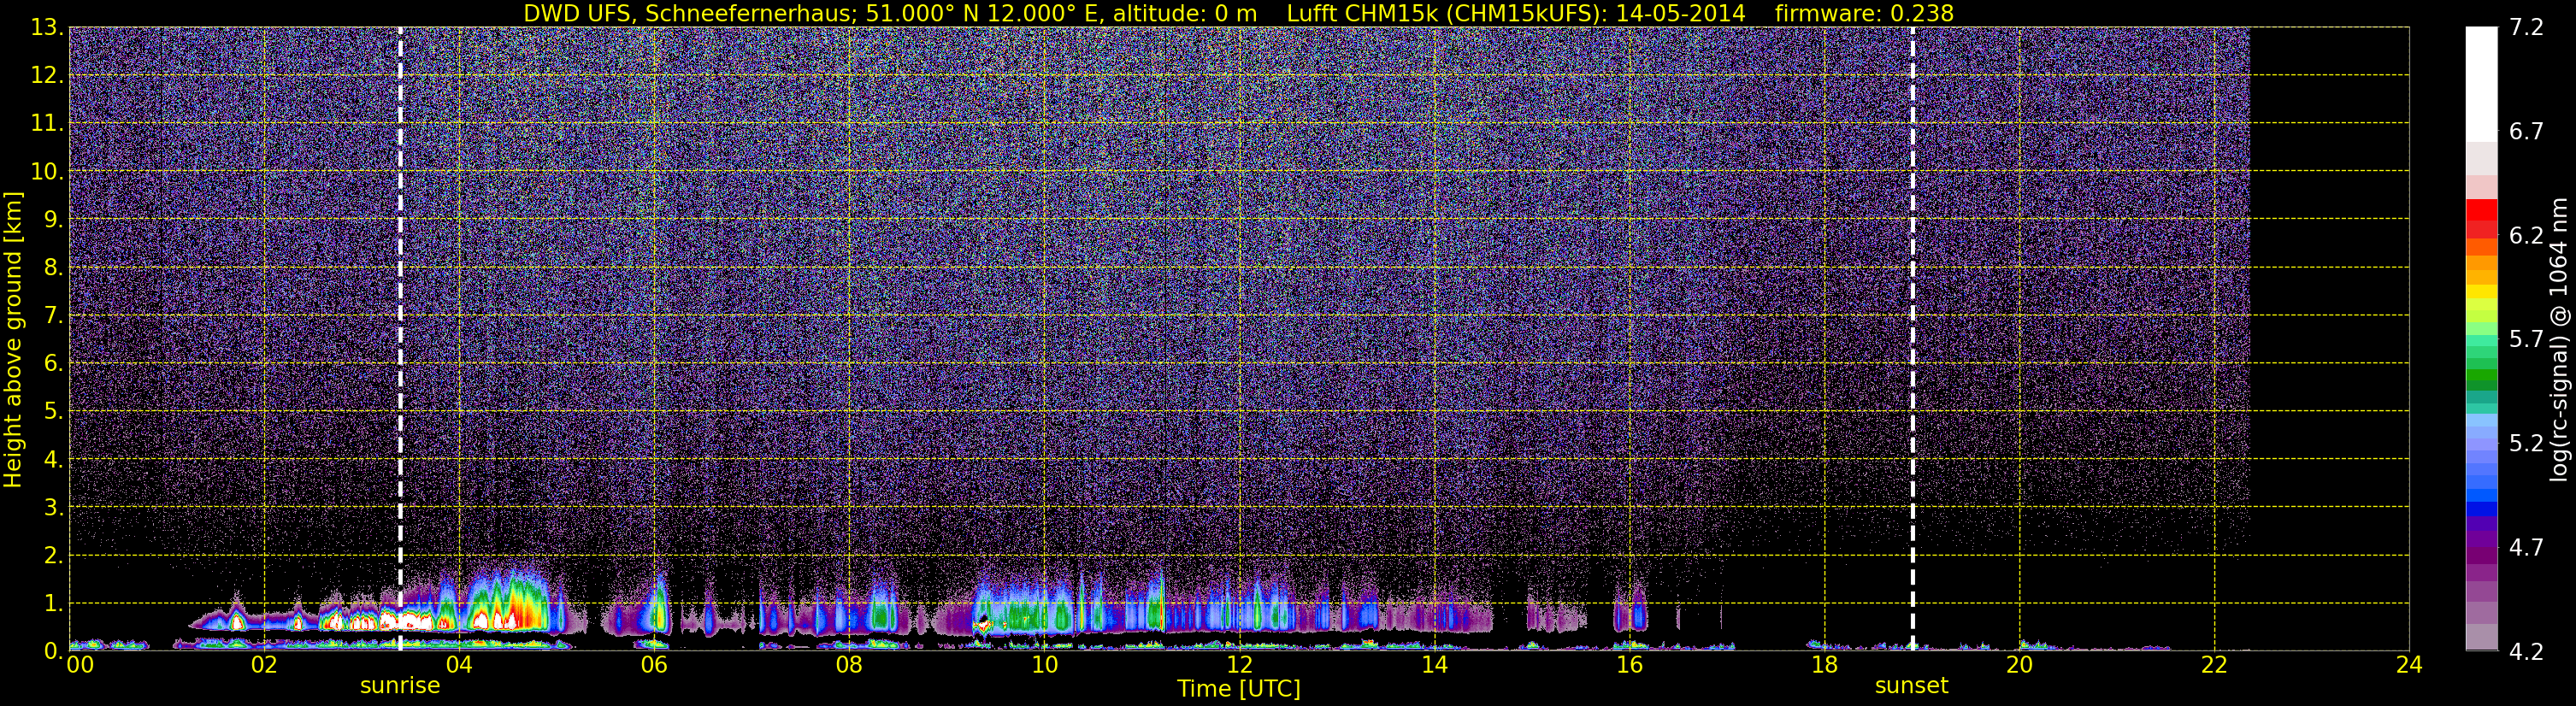Click the 'Lufft CHM15k (CHM15kUFS): 14-05-2014' title text
Viewport: 2576px width, 706px height.
[1516, 13]
